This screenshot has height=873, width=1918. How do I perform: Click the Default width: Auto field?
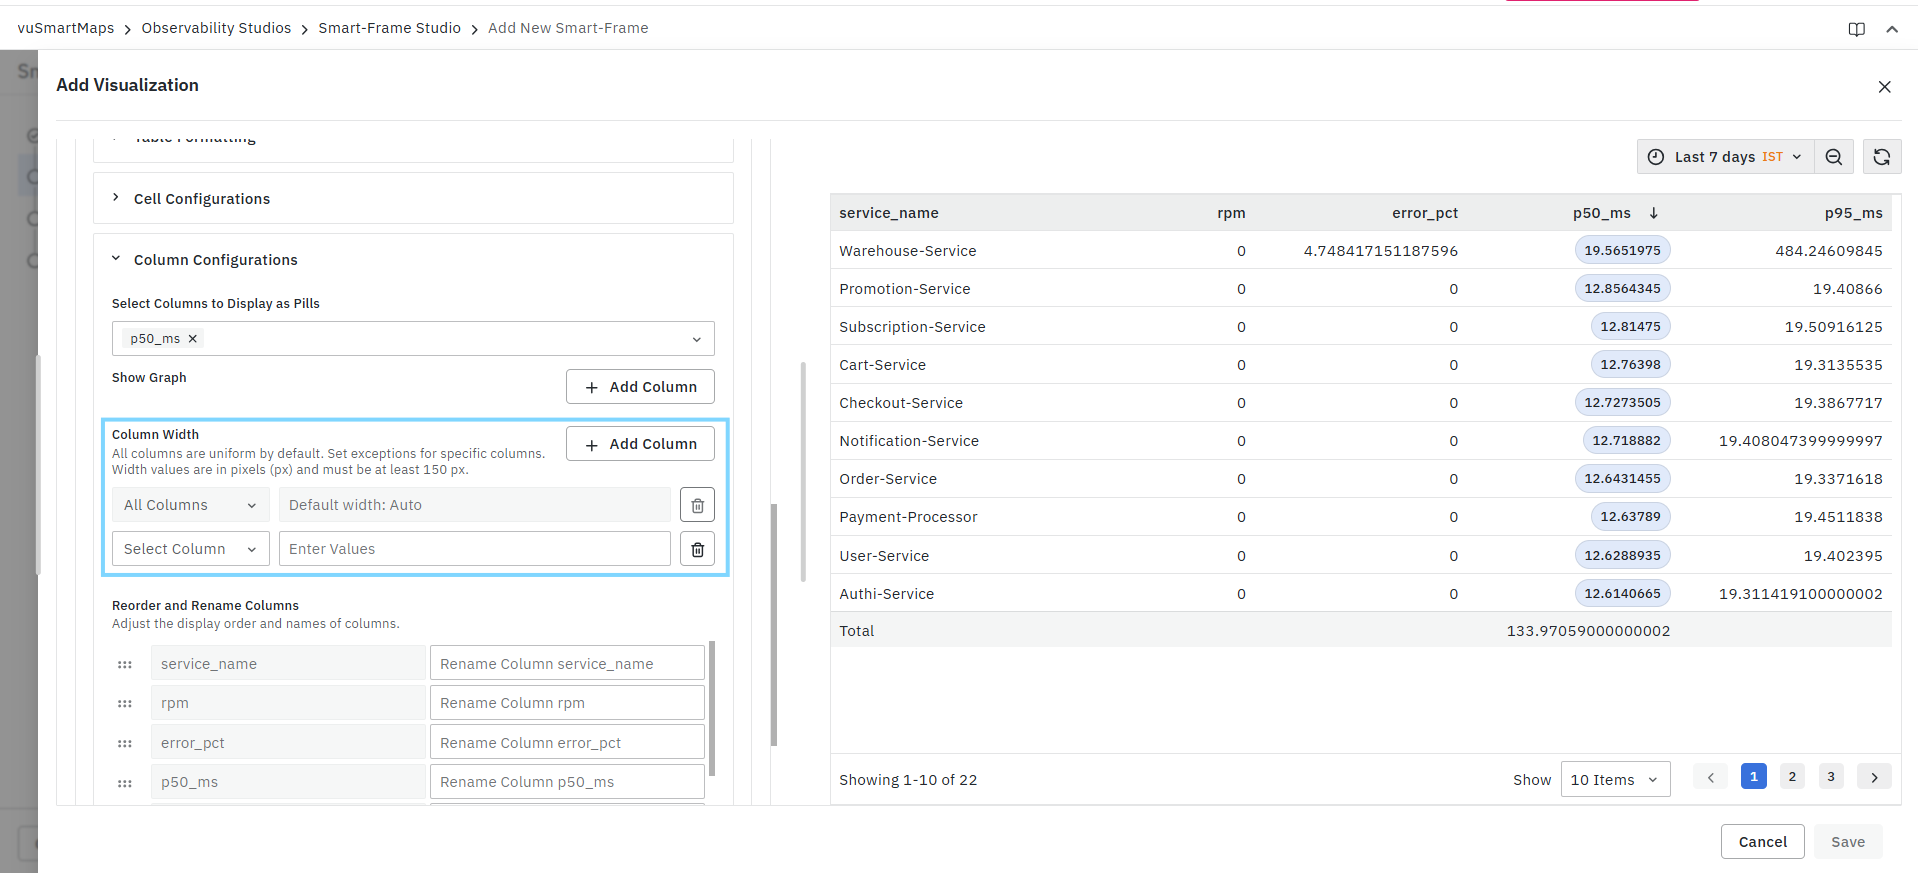point(475,505)
